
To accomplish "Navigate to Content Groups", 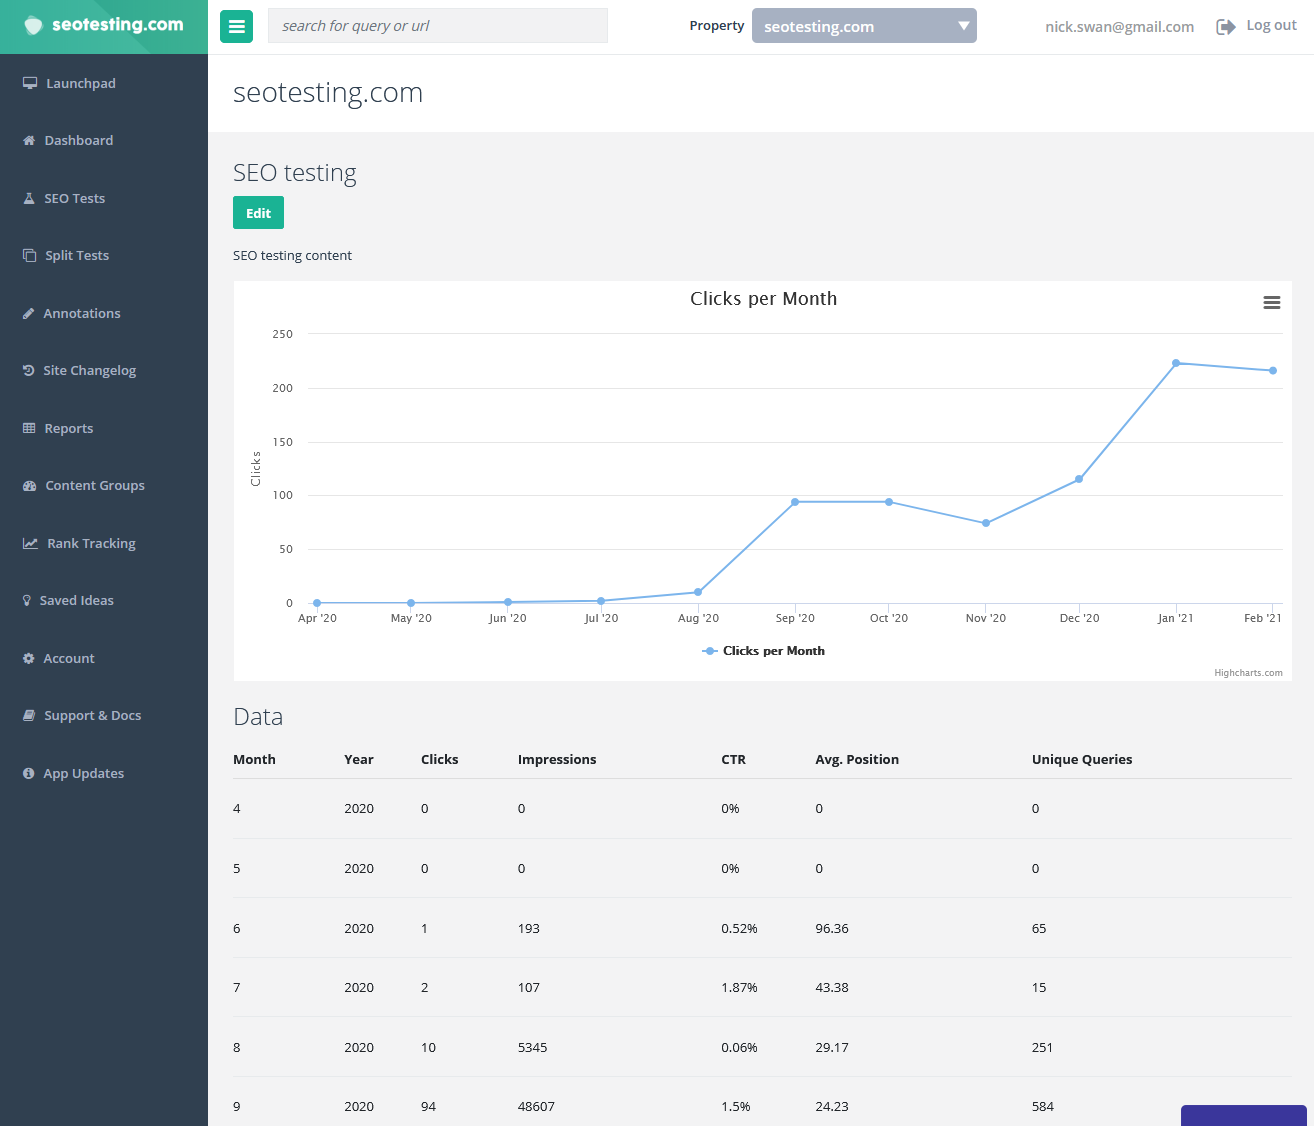I will click(x=95, y=486).
